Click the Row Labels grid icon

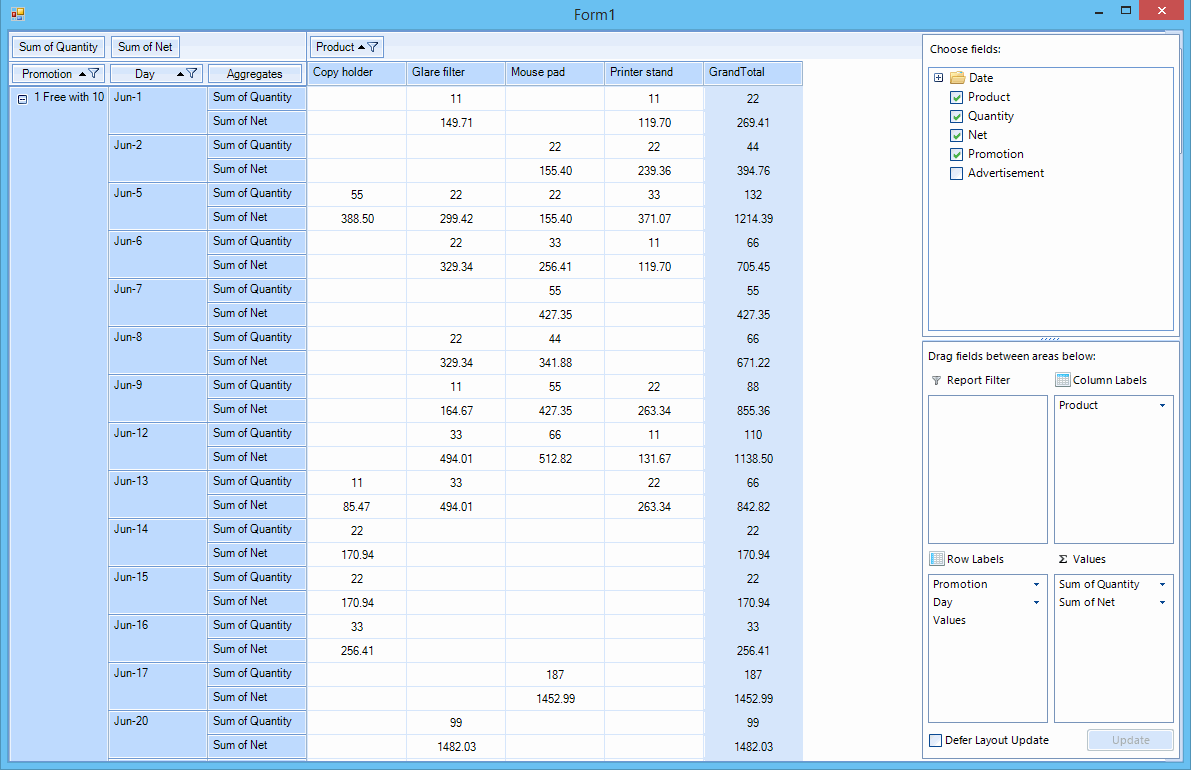coord(937,559)
